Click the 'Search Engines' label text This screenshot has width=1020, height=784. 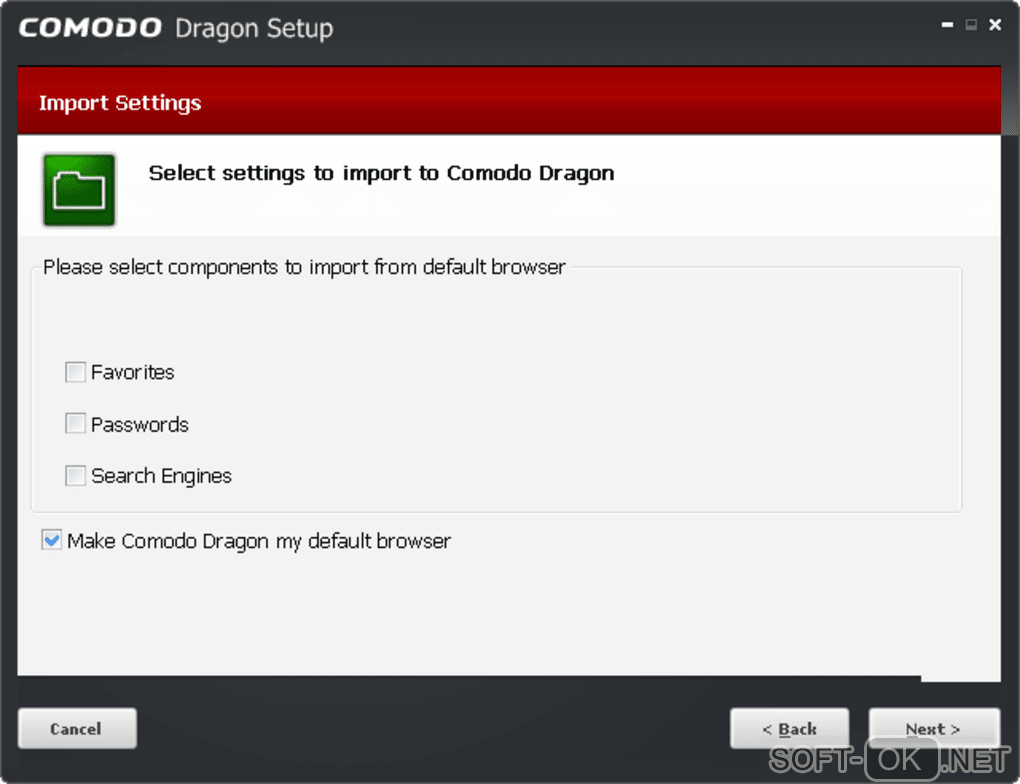[161, 476]
